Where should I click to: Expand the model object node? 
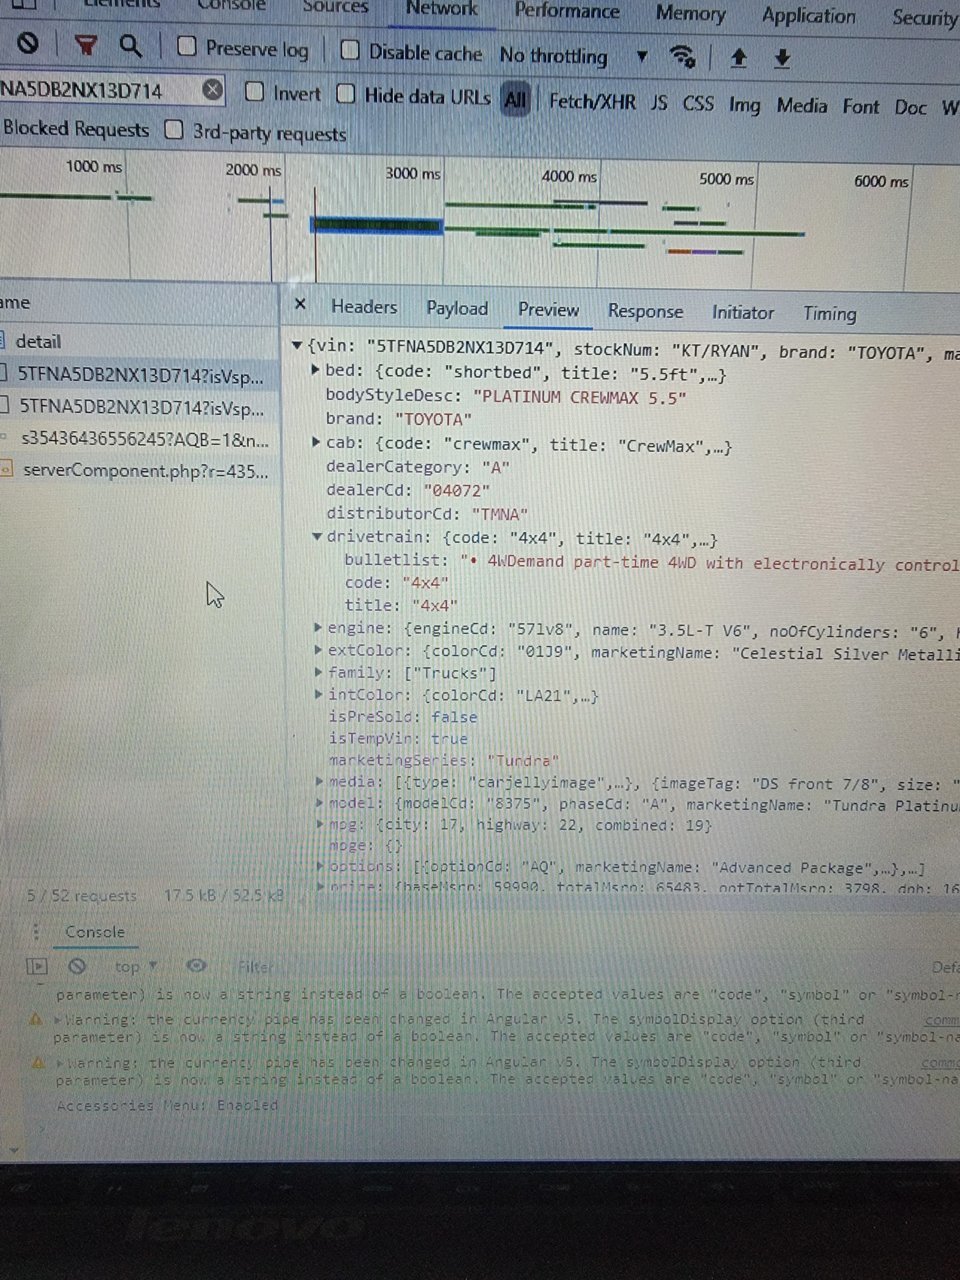[x=320, y=803]
